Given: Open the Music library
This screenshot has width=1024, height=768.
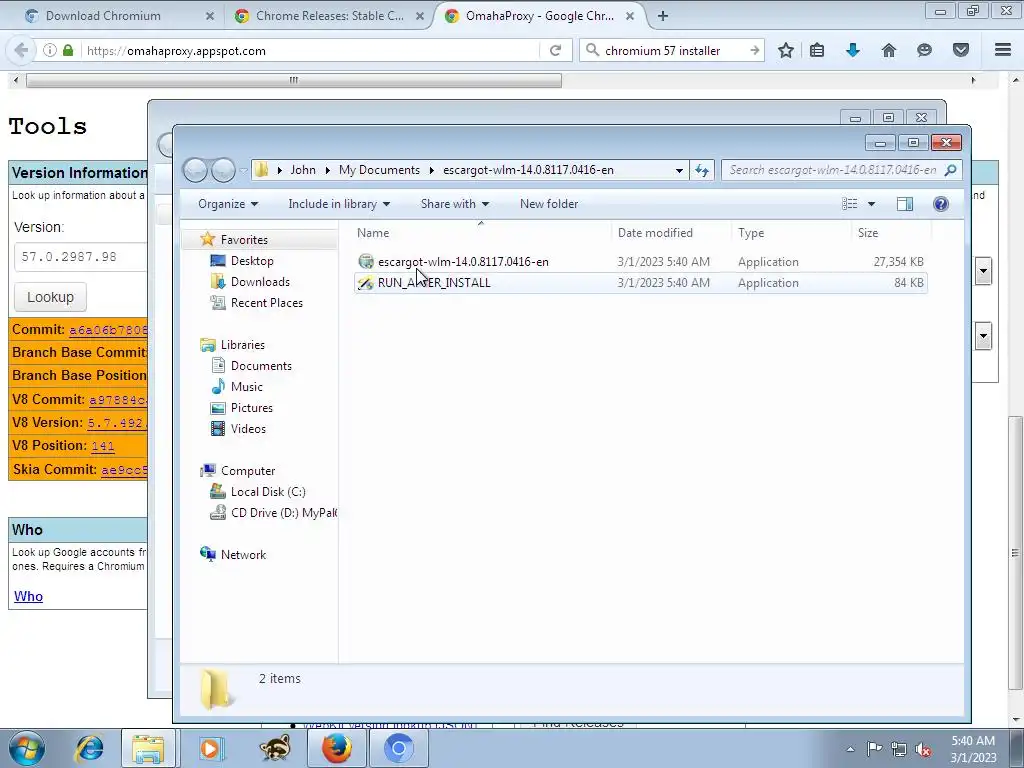Looking at the screenshot, I should [x=246, y=387].
